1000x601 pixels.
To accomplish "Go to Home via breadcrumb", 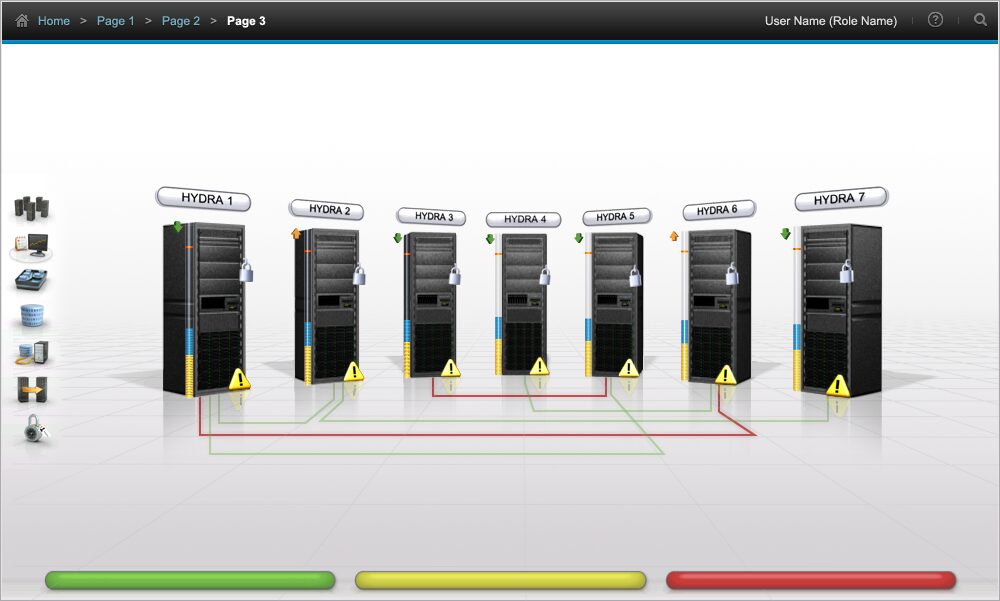I will click(x=53, y=21).
